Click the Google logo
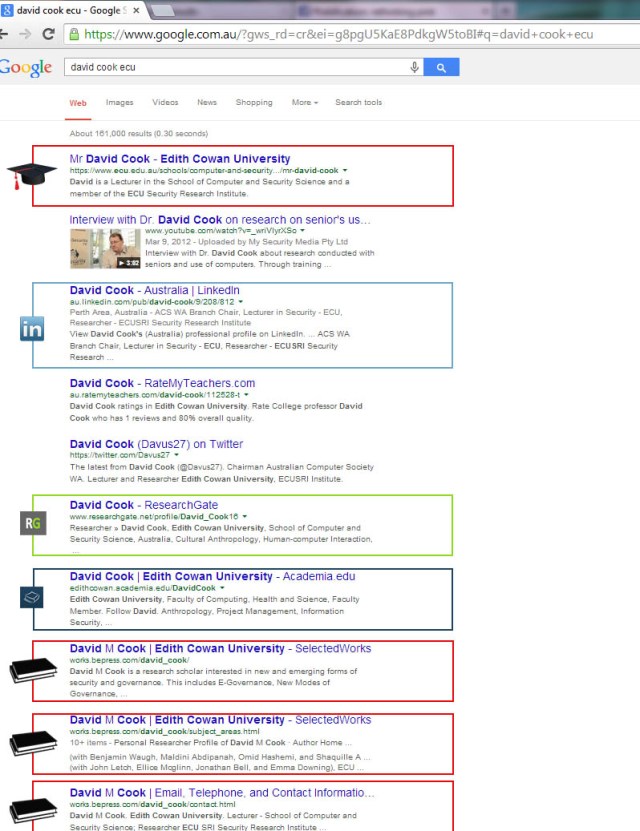The height and width of the screenshot is (831, 640). point(25,68)
